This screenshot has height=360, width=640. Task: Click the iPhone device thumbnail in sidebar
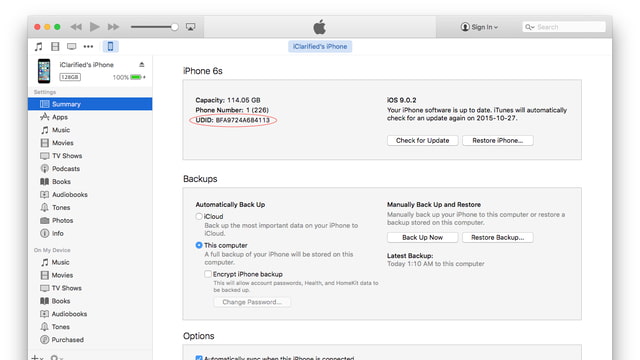(44, 71)
